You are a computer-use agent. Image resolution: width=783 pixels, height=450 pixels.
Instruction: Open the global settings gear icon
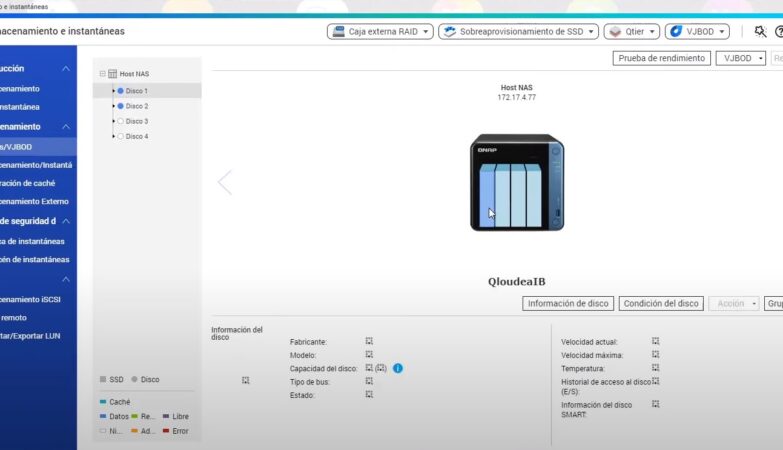click(x=760, y=31)
